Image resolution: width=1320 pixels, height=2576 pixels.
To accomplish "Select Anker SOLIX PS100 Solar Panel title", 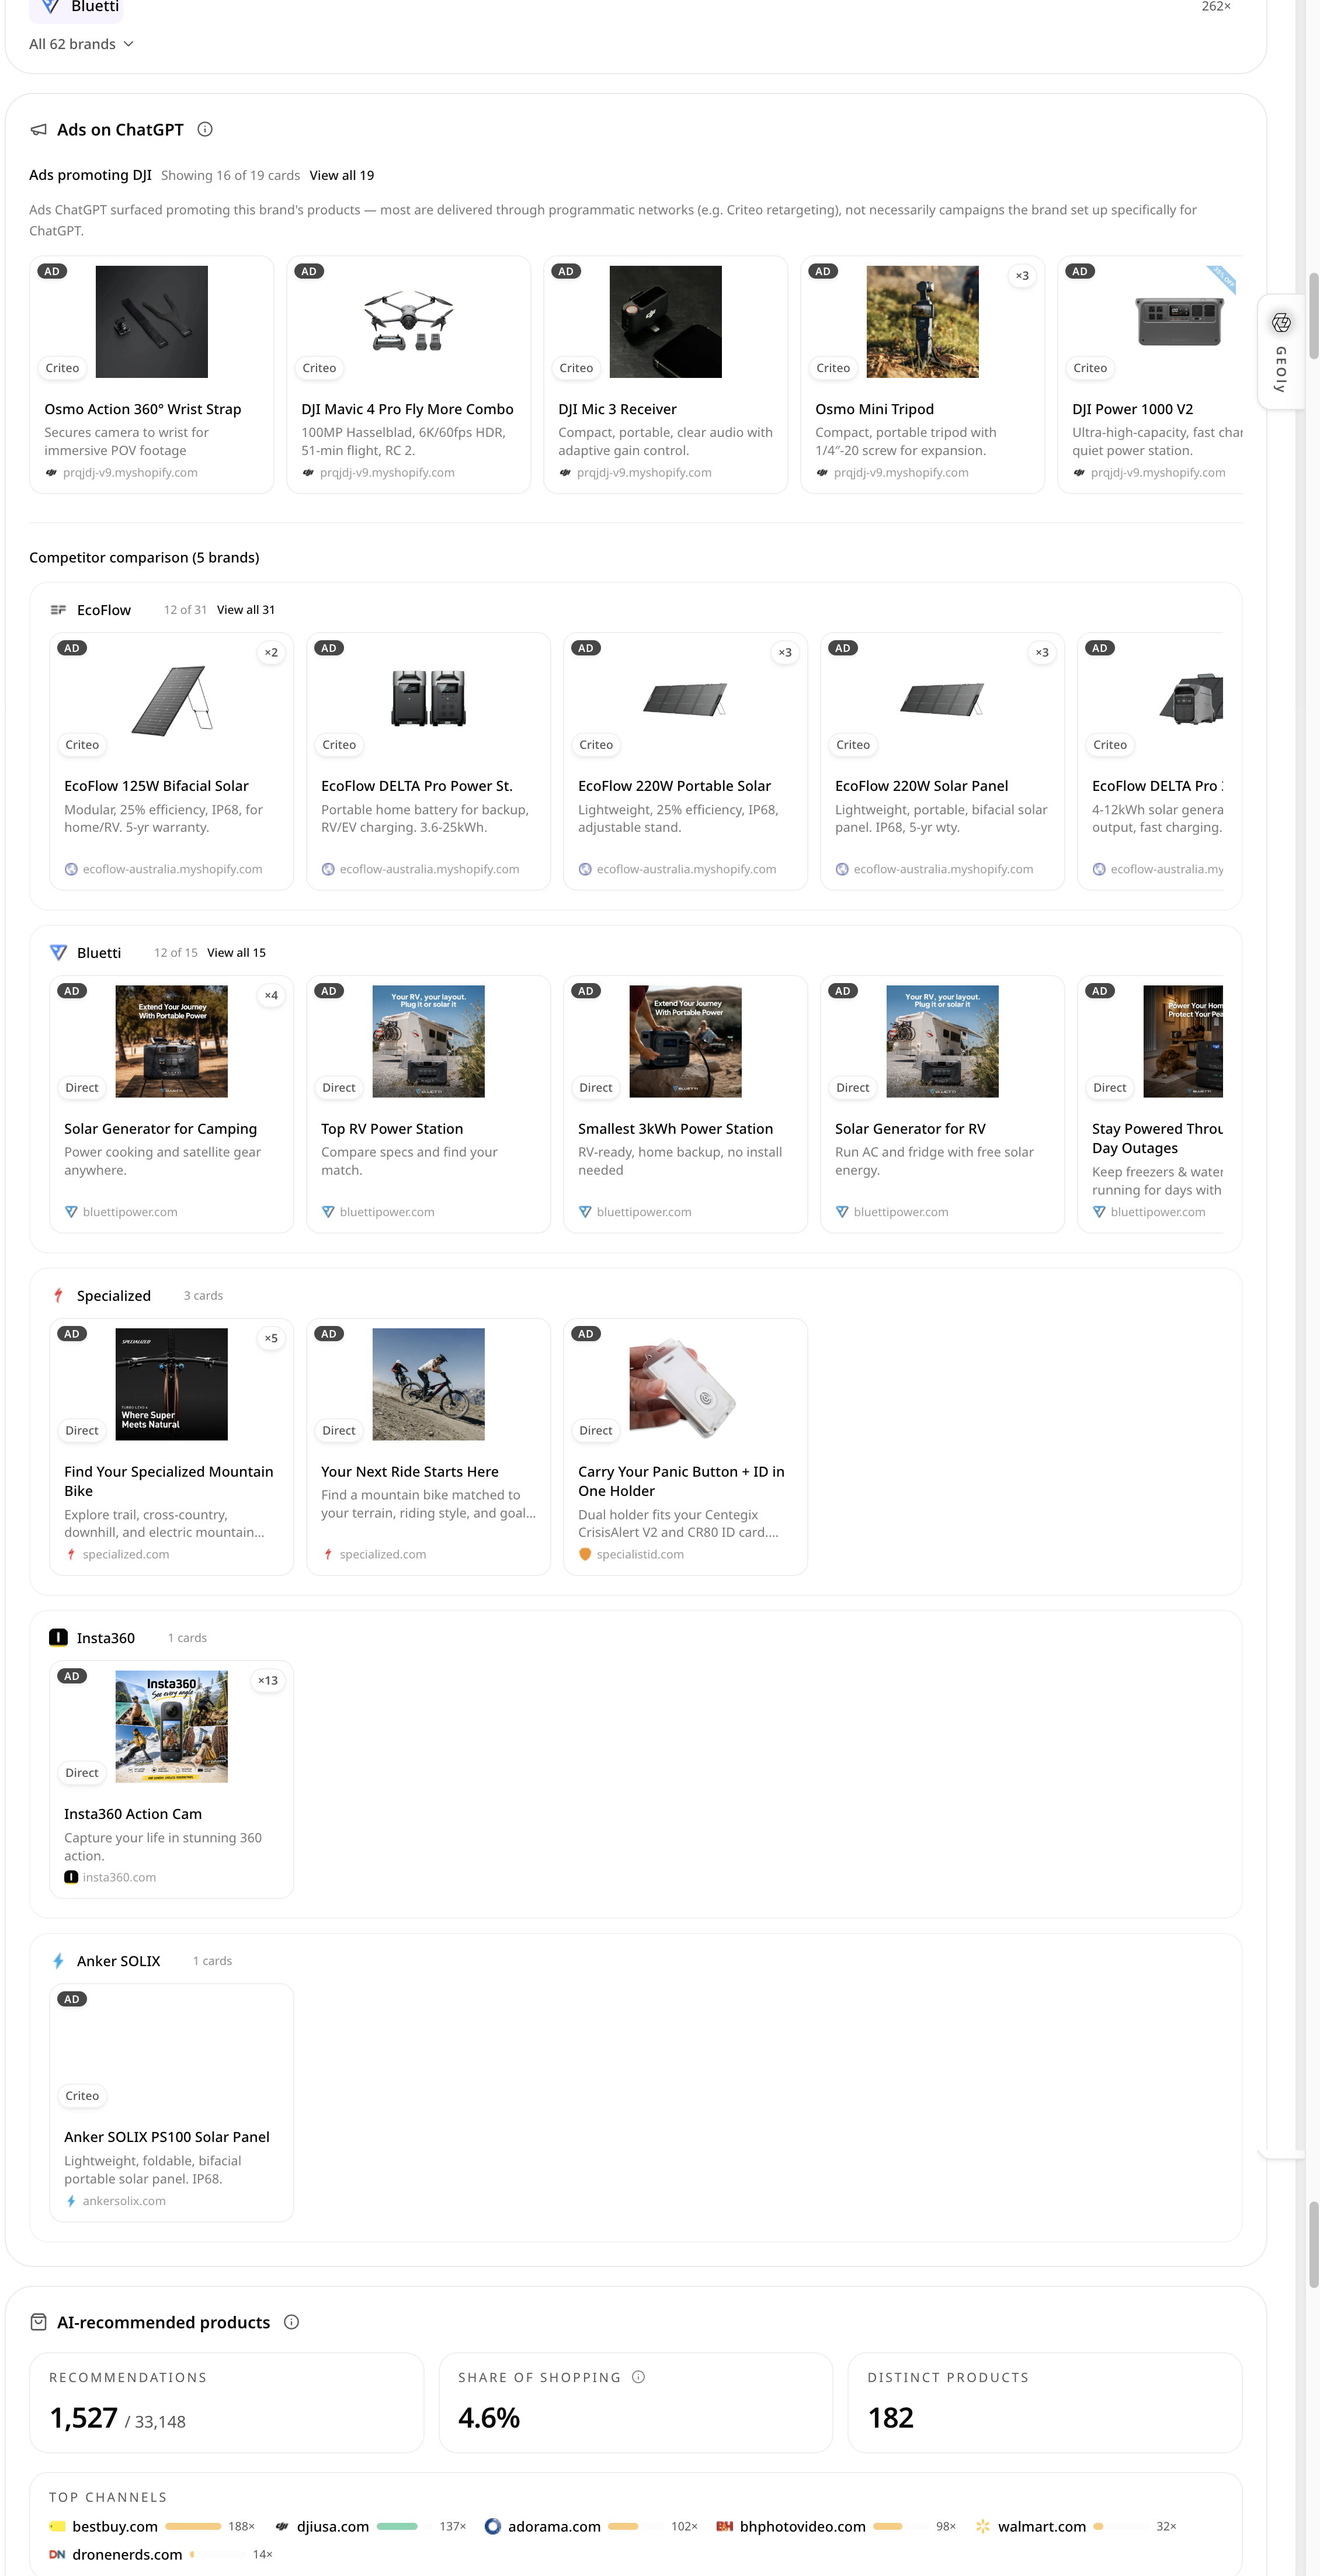I will (167, 2137).
